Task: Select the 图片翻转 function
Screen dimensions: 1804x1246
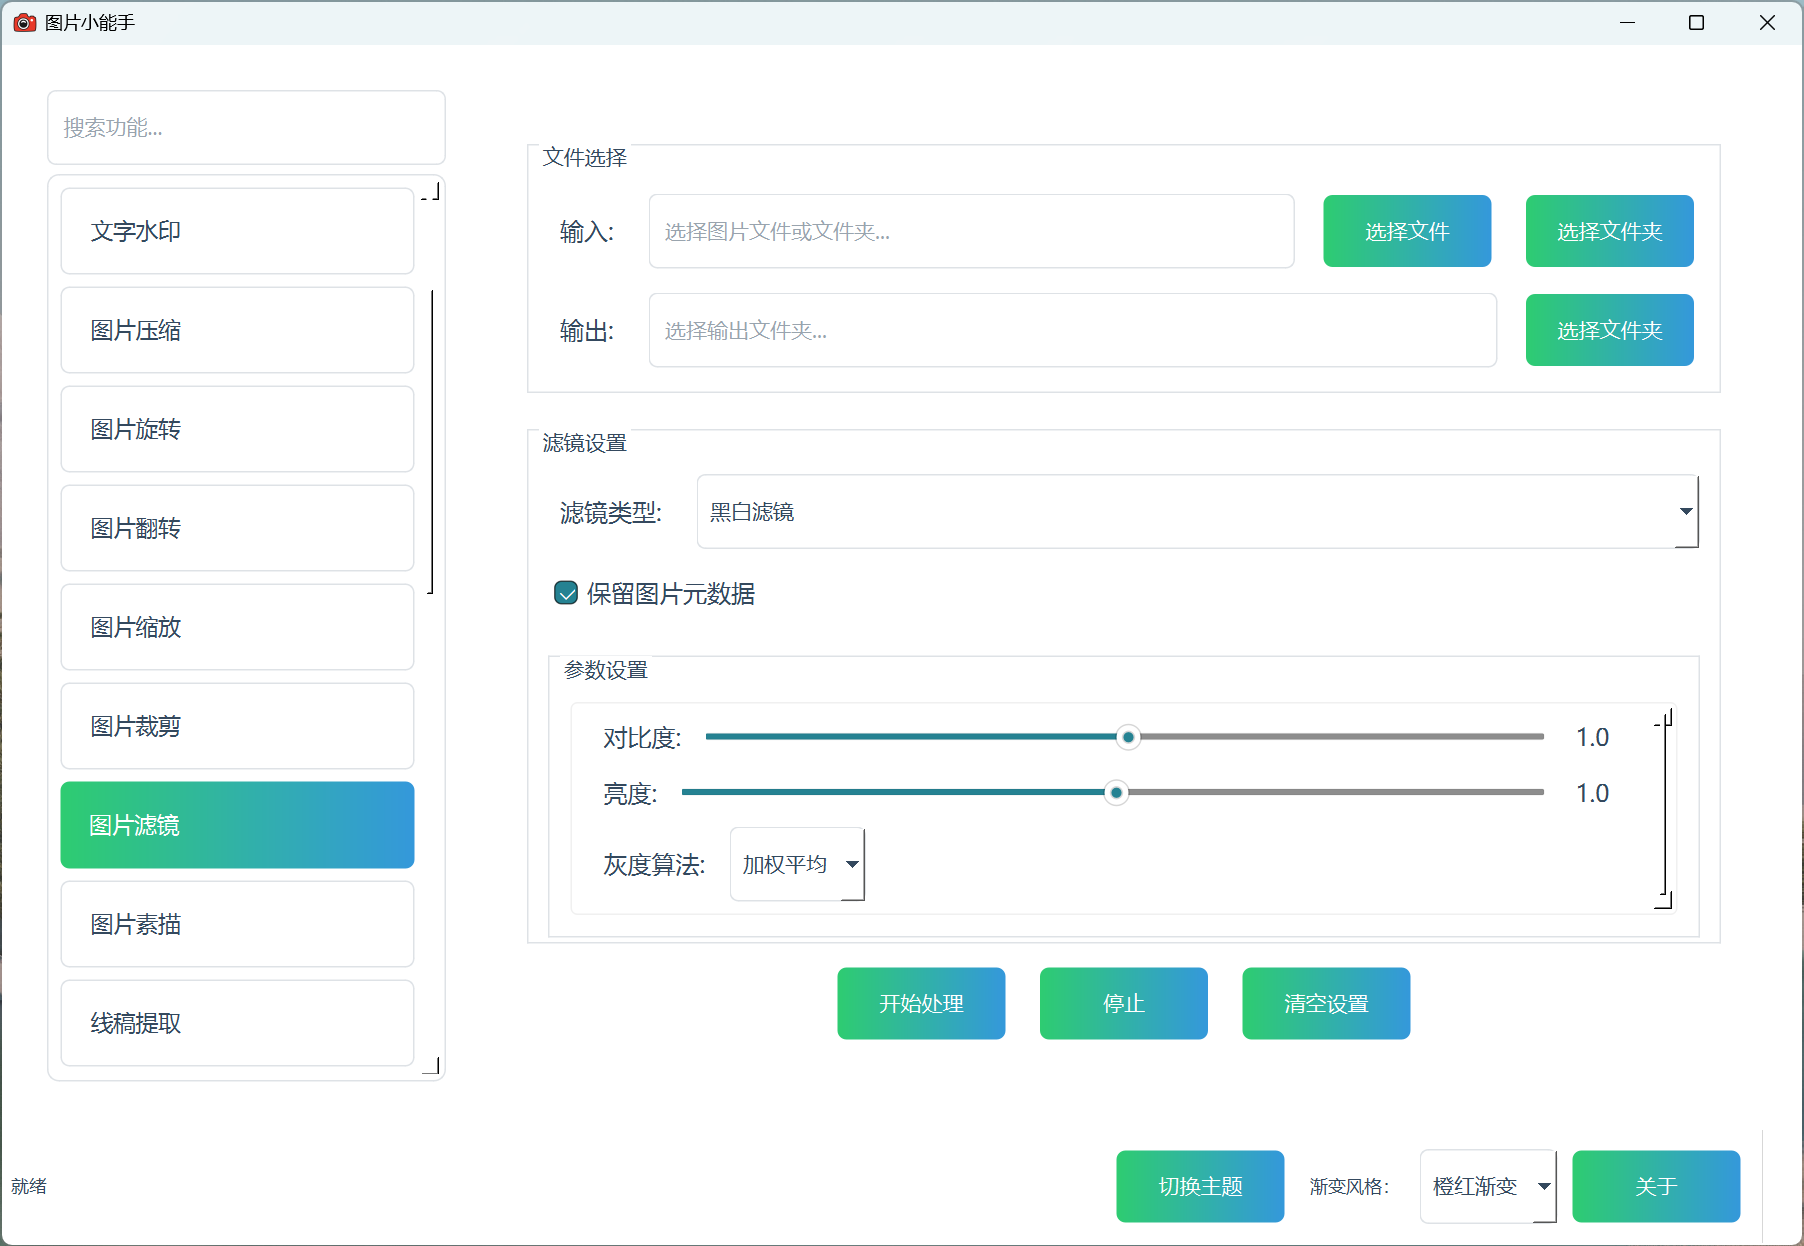Action: coord(236,528)
